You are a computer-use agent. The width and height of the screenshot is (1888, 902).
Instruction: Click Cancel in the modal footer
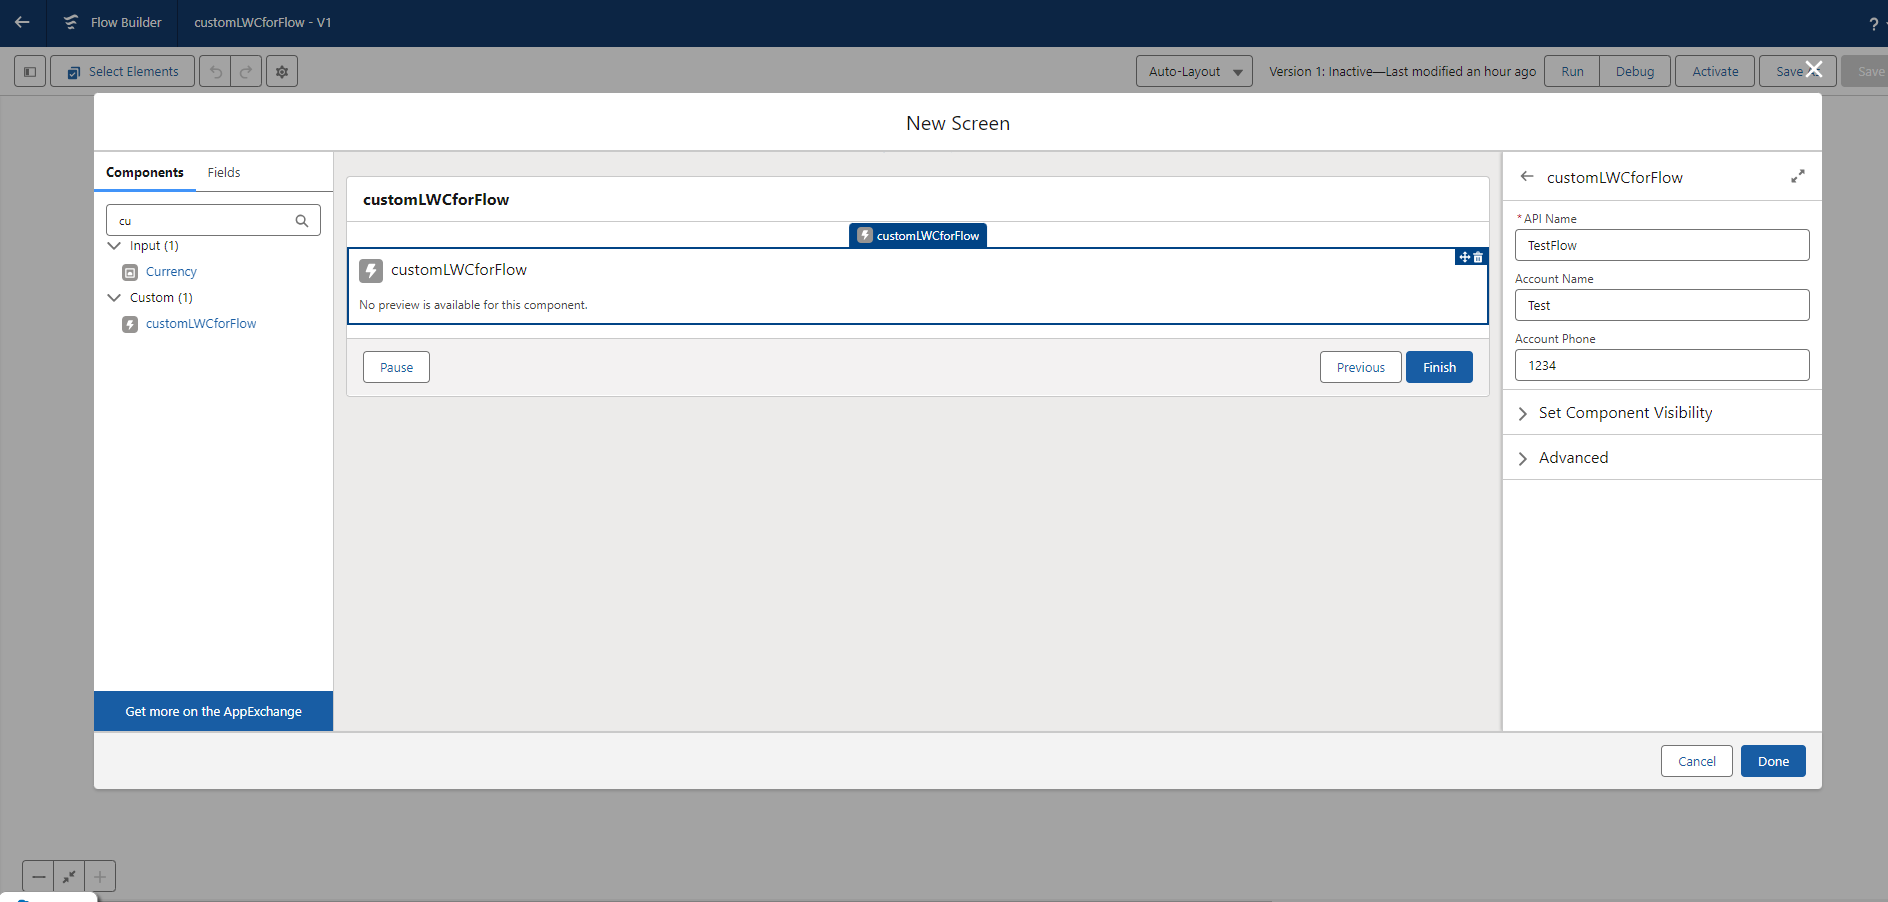[1697, 761]
